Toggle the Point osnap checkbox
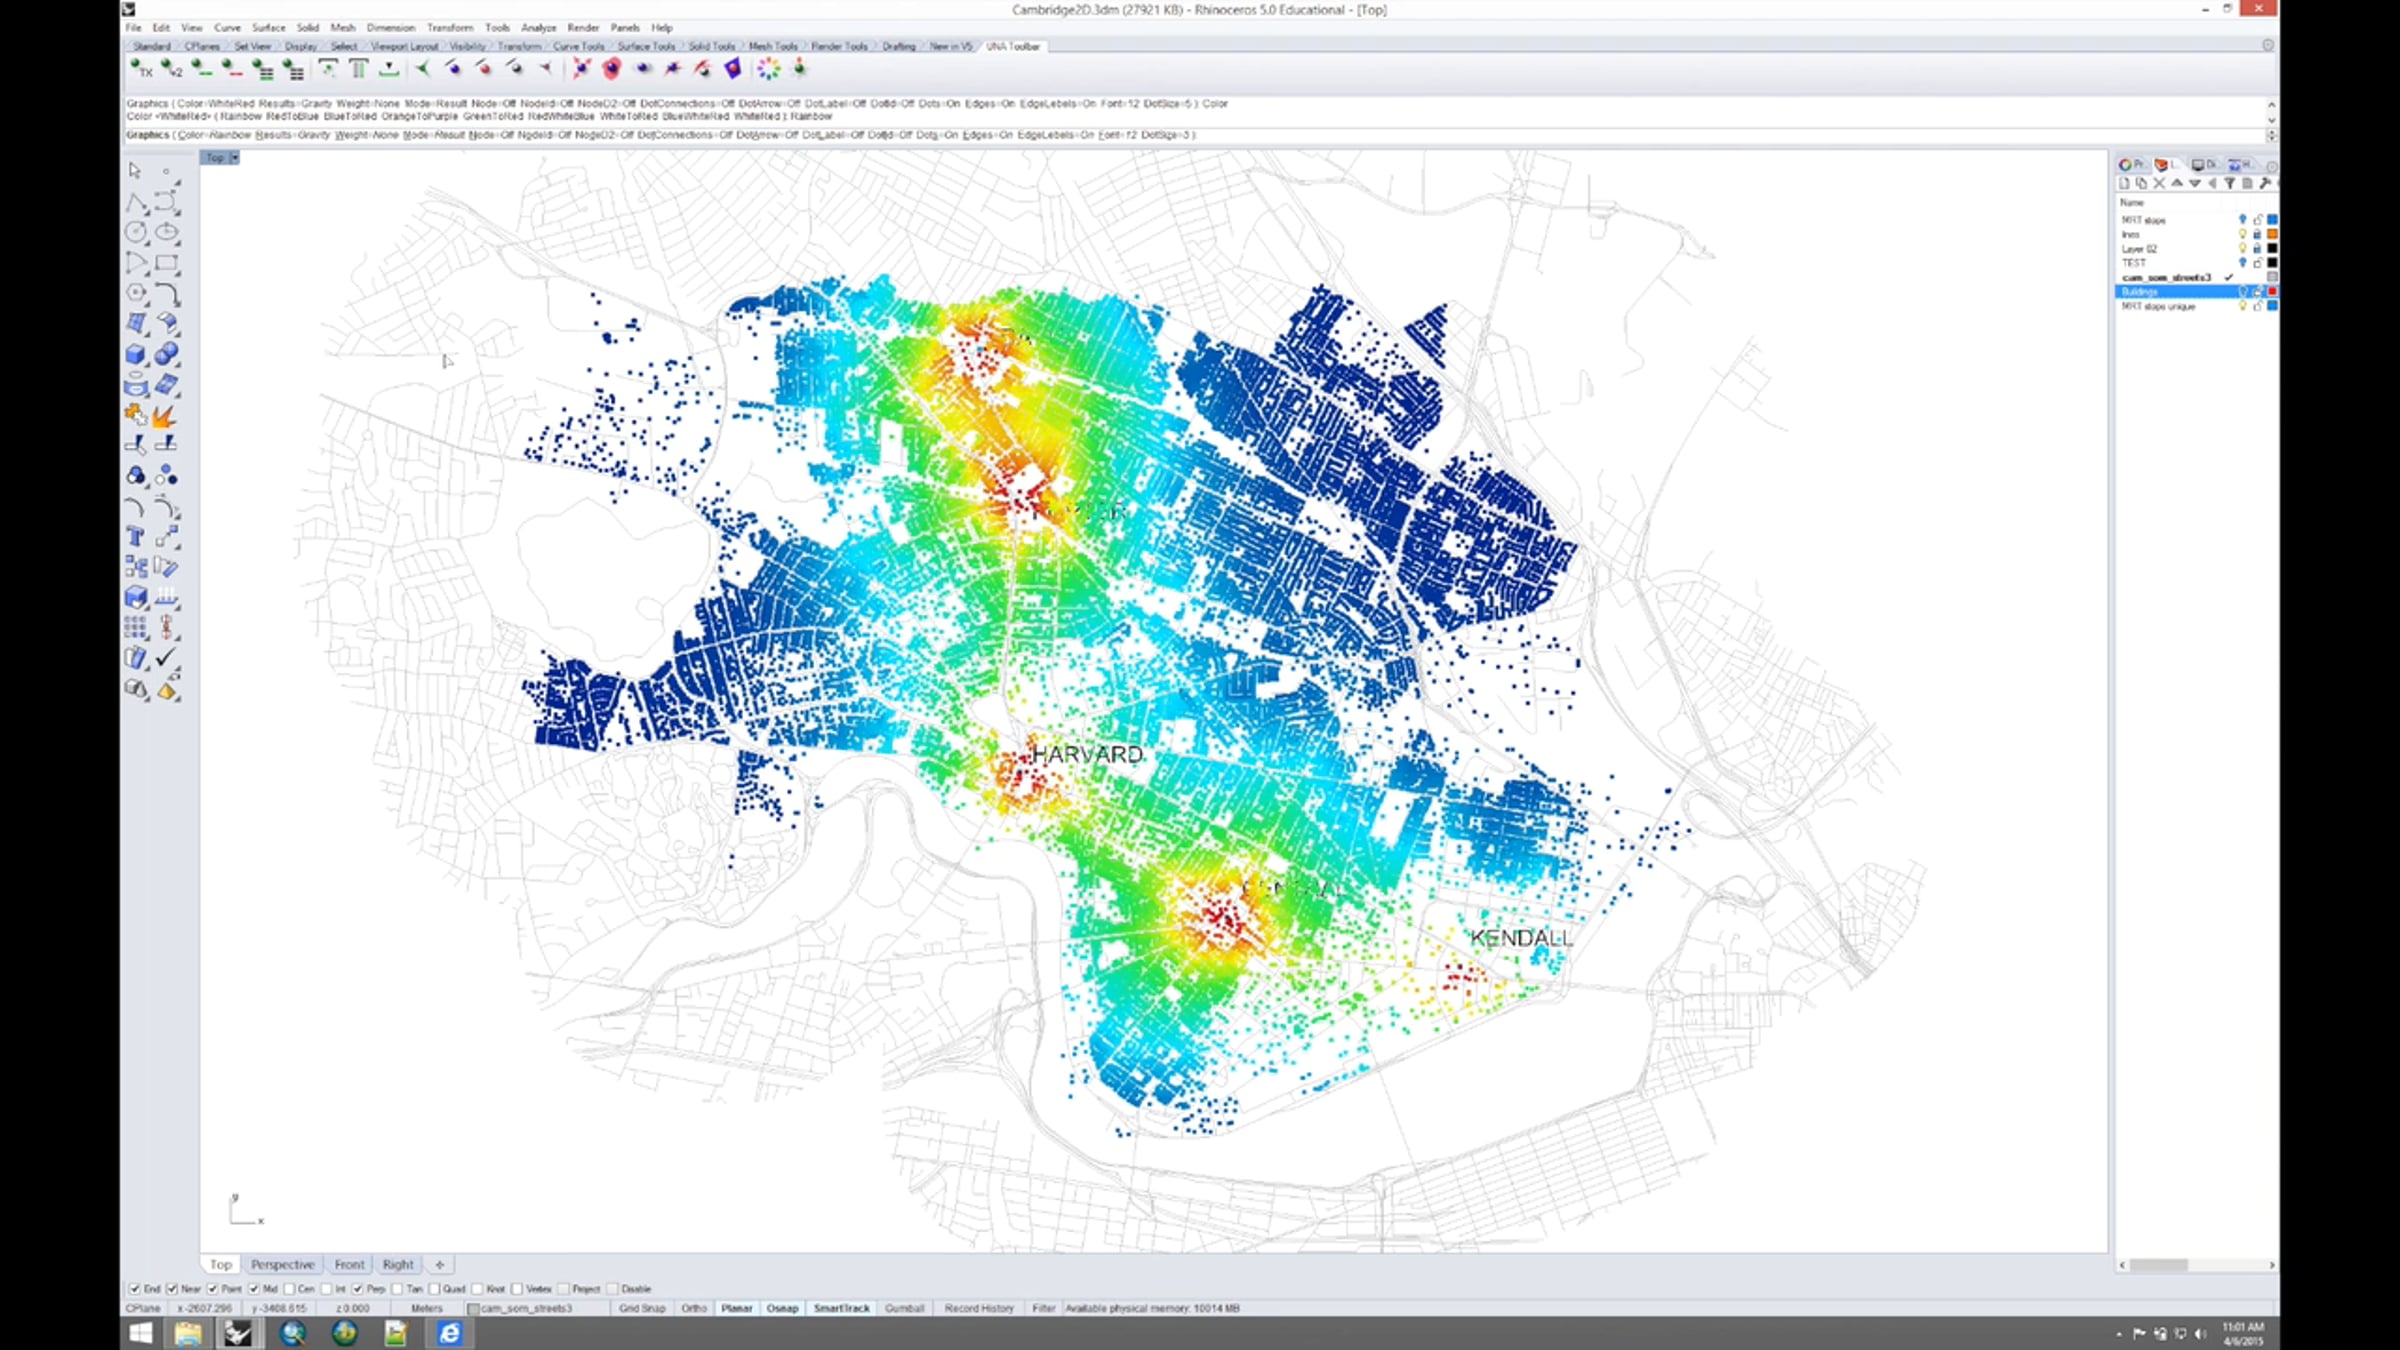The height and width of the screenshot is (1350, 2400). coord(212,1289)
